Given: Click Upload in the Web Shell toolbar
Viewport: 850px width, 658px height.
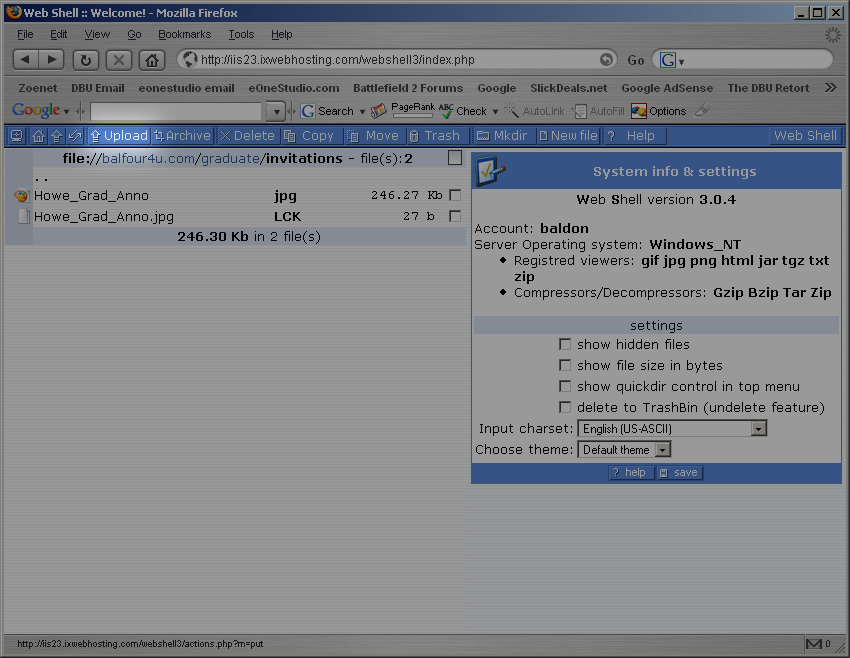Looking at the screenshot, I should pos(118,136).
